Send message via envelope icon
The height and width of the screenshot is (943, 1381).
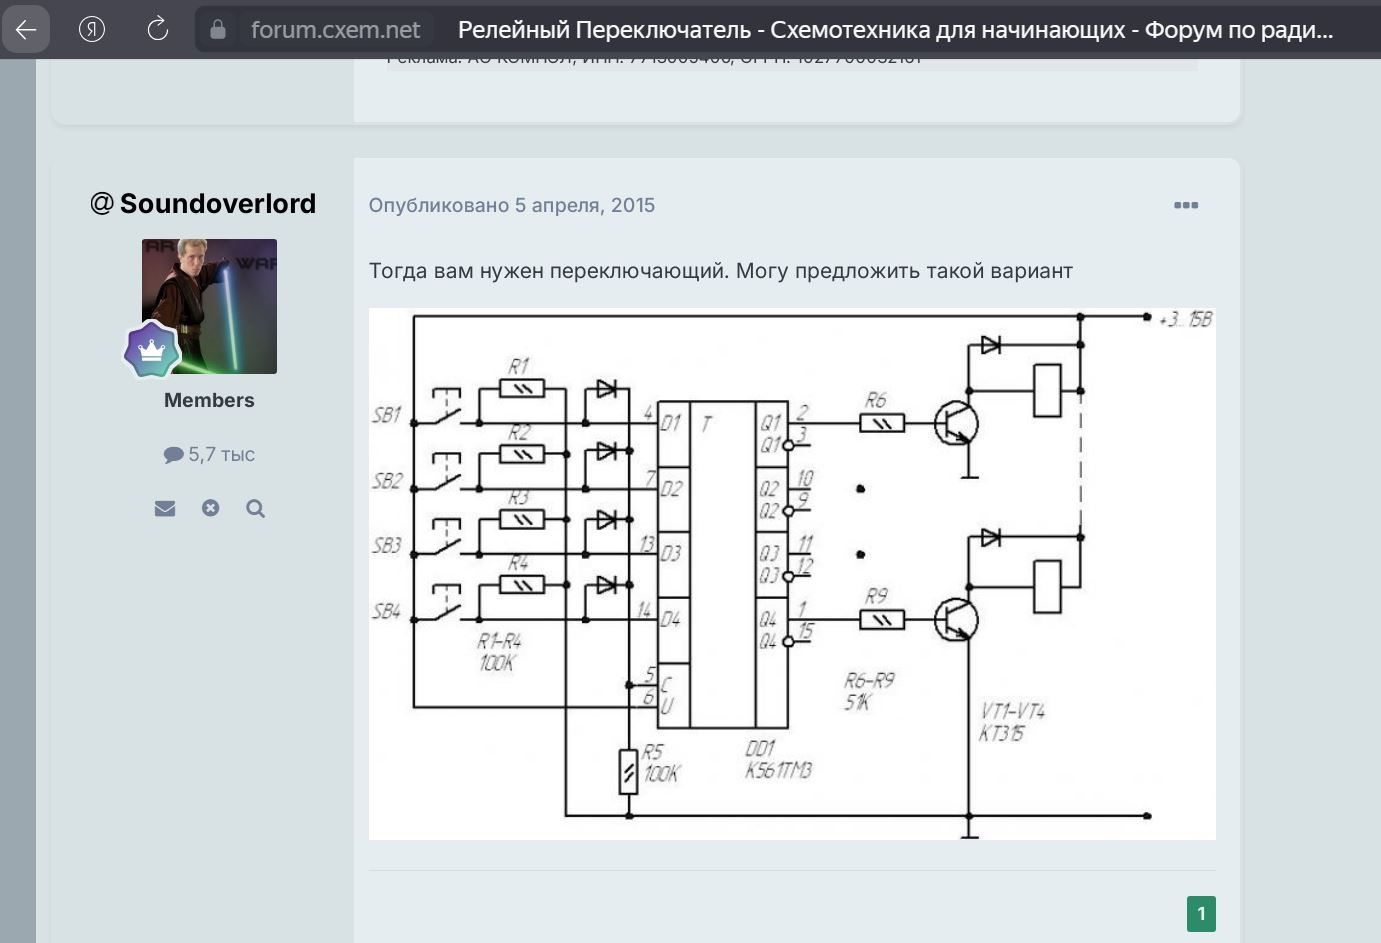click(x=165, y=508)
